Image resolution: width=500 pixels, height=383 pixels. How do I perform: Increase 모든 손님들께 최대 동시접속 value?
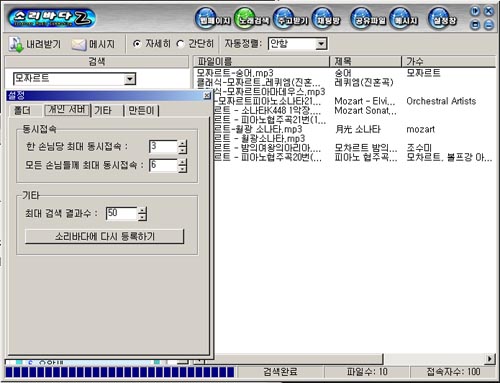[x=182, y=162]
